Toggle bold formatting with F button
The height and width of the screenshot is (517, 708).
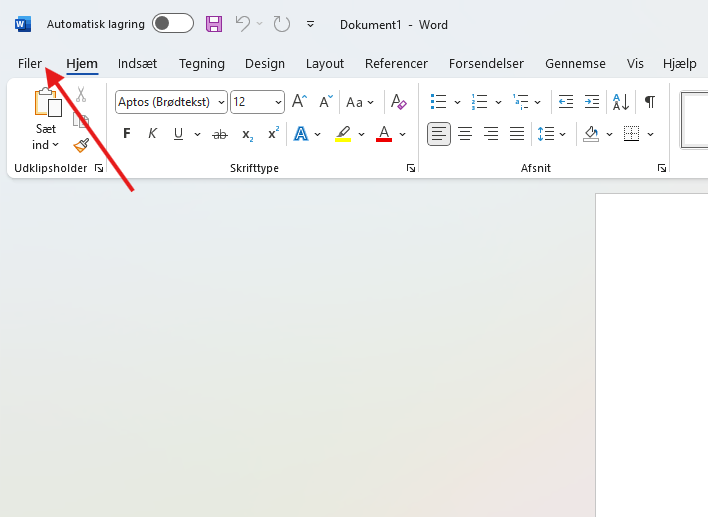pyautogui.click(x=126, y=134)
